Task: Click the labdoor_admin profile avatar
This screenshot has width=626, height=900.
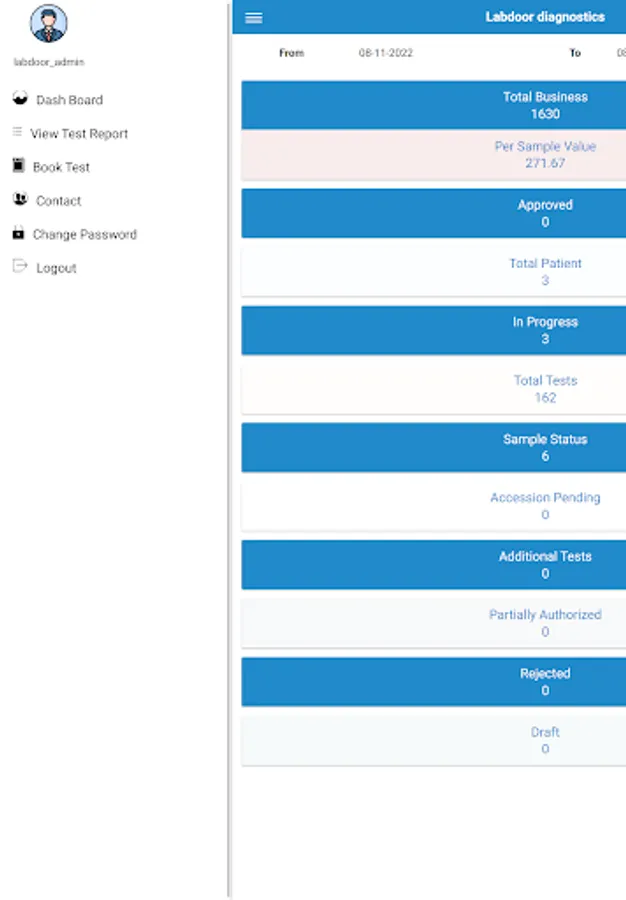Action: (x=49, y=24)
